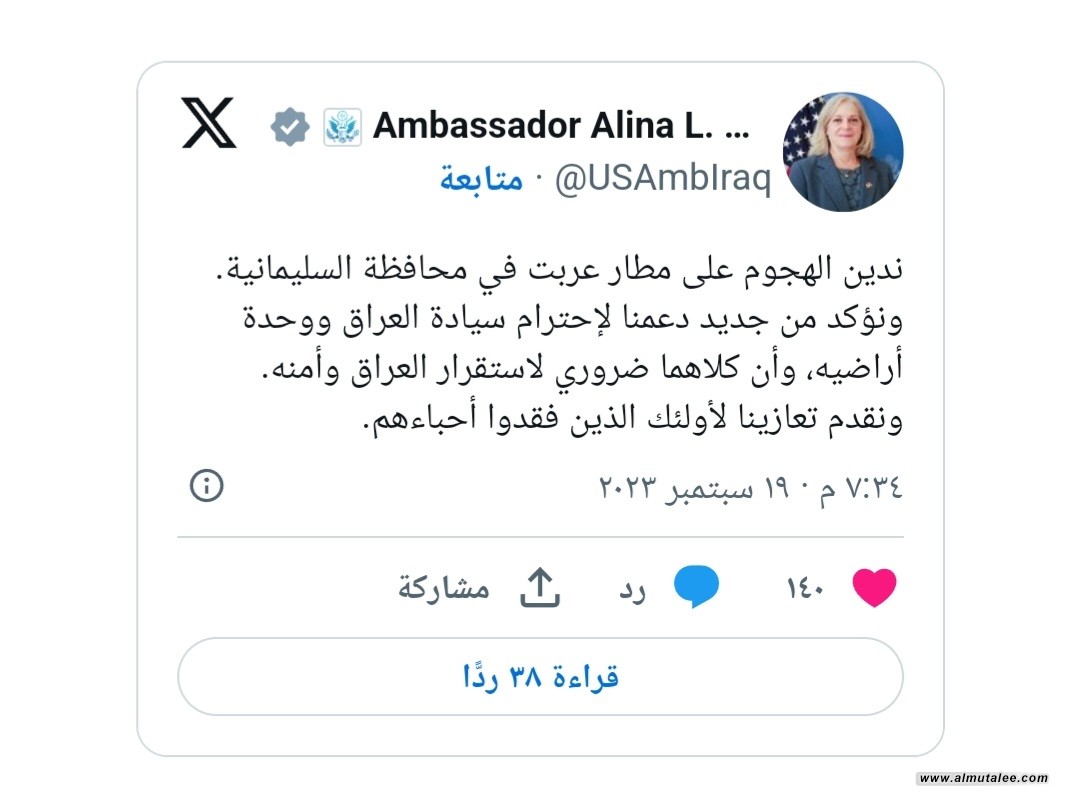
Task: Click the ١٤٠ likes count
Action: click(804, 588)
